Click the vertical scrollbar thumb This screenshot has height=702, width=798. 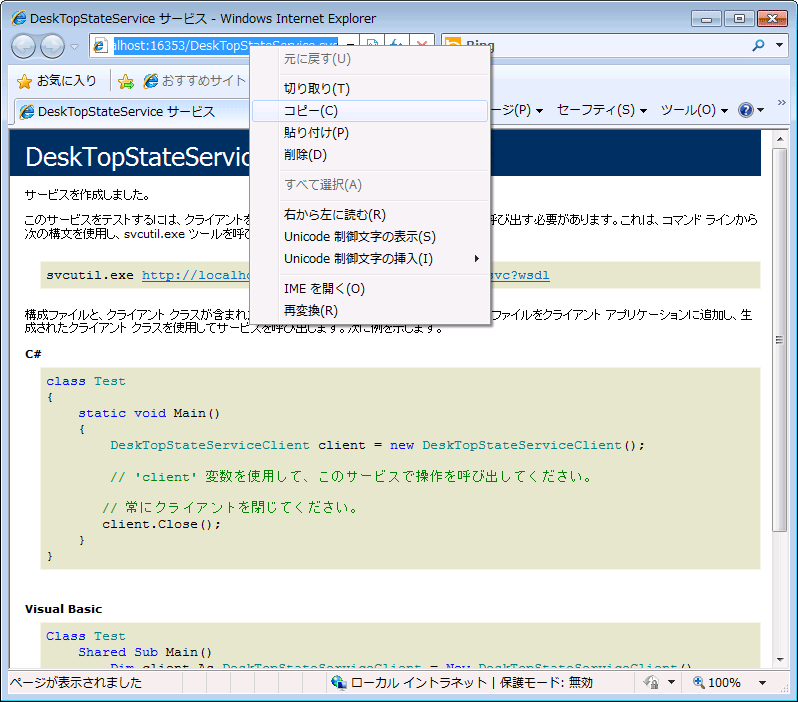click(x=780, y=340)
